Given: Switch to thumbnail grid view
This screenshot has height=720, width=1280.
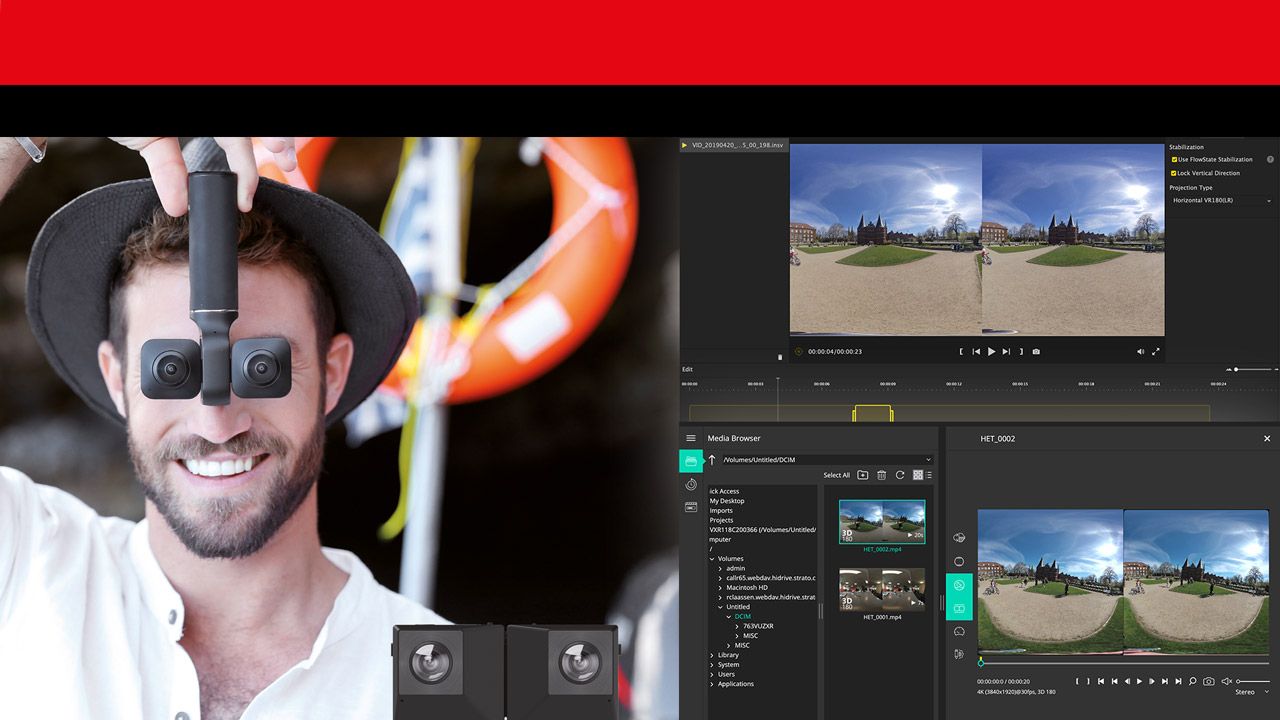Looking at the screenshot, I should point(918,474).
